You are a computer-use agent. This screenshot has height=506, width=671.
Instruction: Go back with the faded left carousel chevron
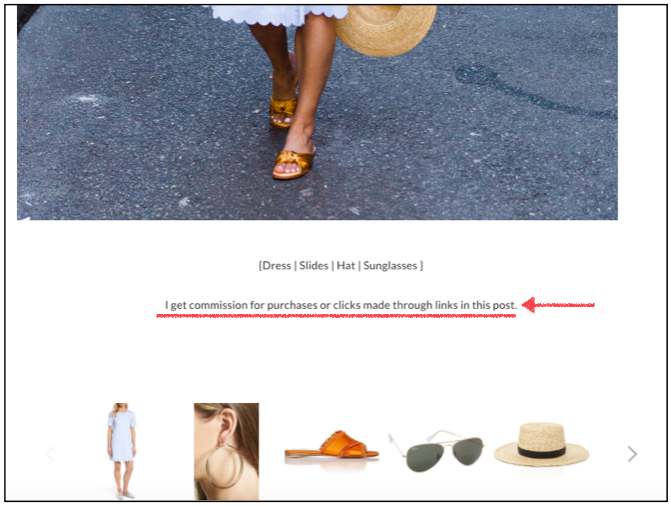pos(50,454)
